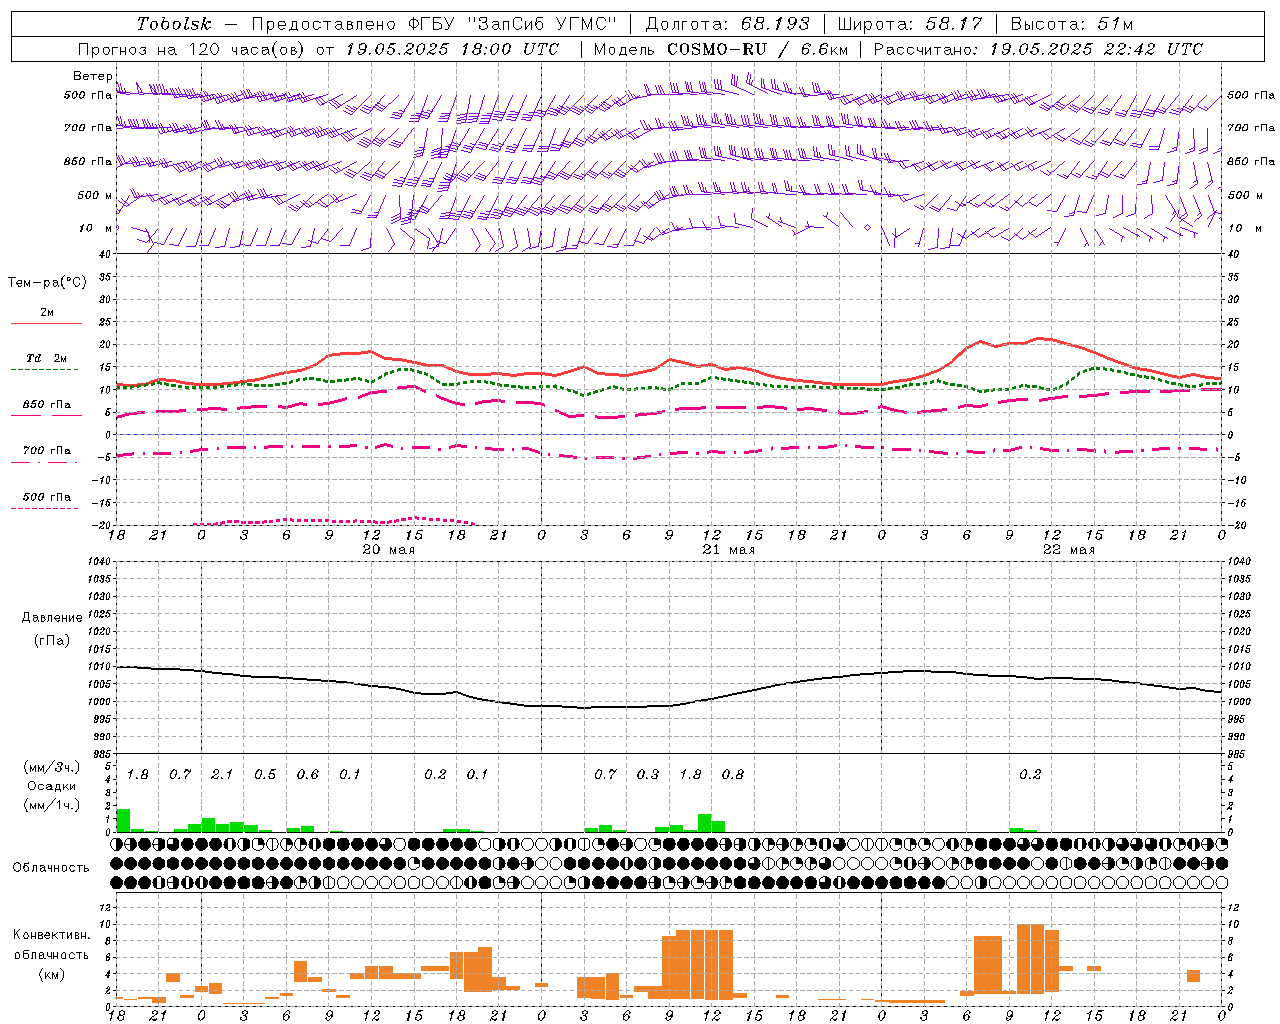Click the Ветер wind section label
Screen dimensions: 1280x1024
(92, 76)
